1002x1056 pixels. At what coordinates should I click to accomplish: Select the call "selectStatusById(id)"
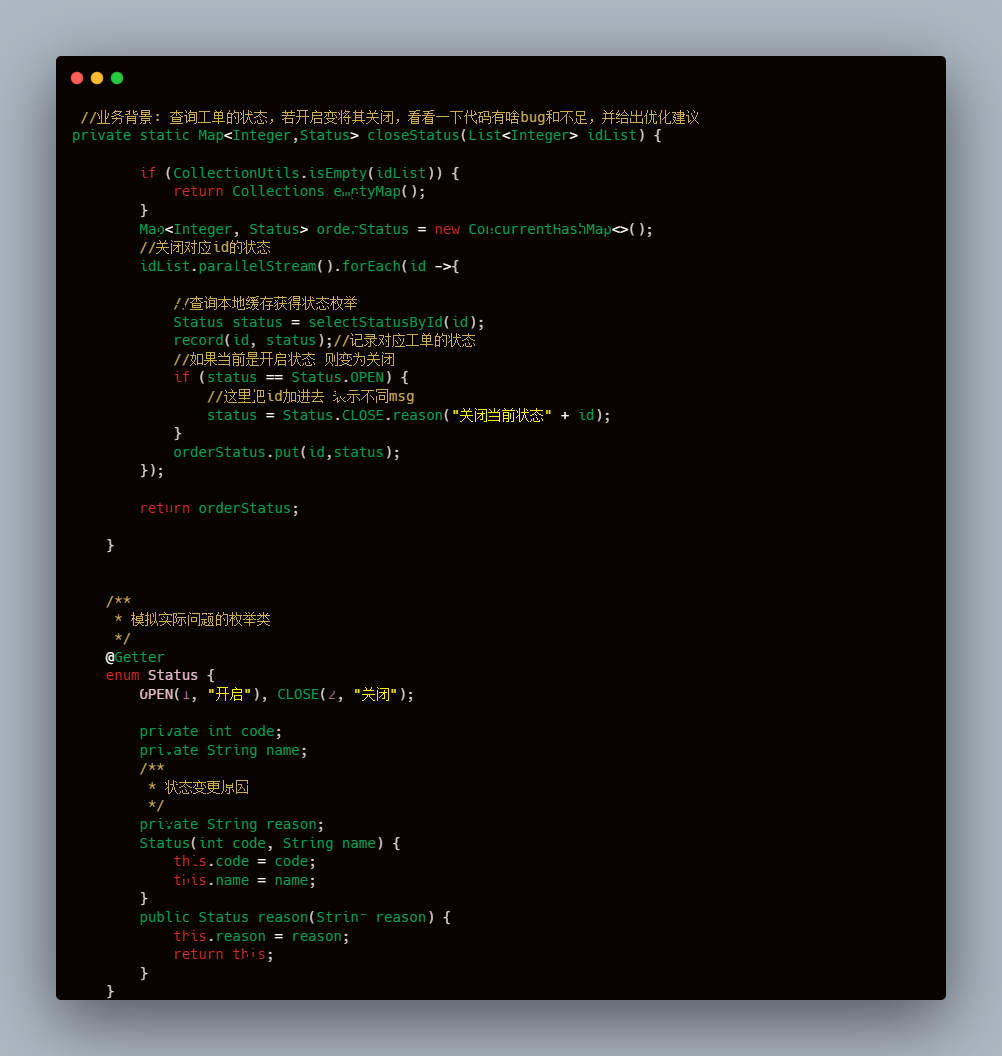click(x=392, y=322)
